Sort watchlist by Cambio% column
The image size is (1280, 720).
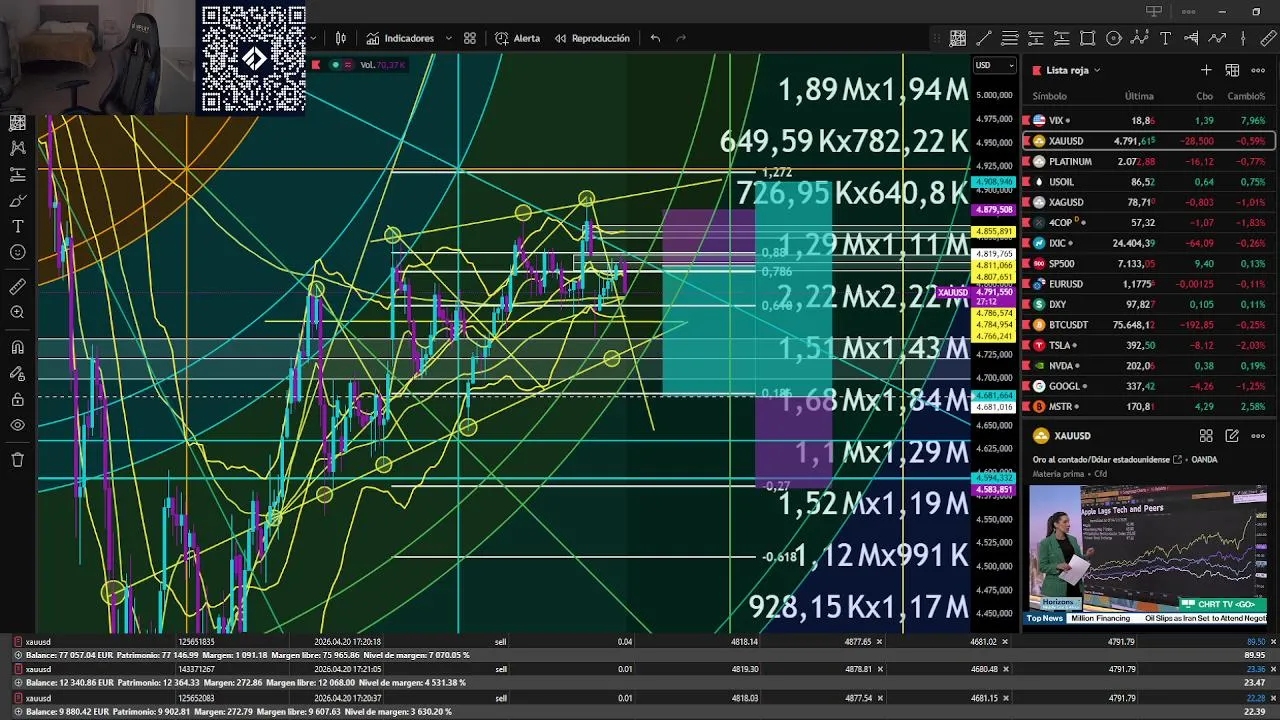pos(1246,96)
